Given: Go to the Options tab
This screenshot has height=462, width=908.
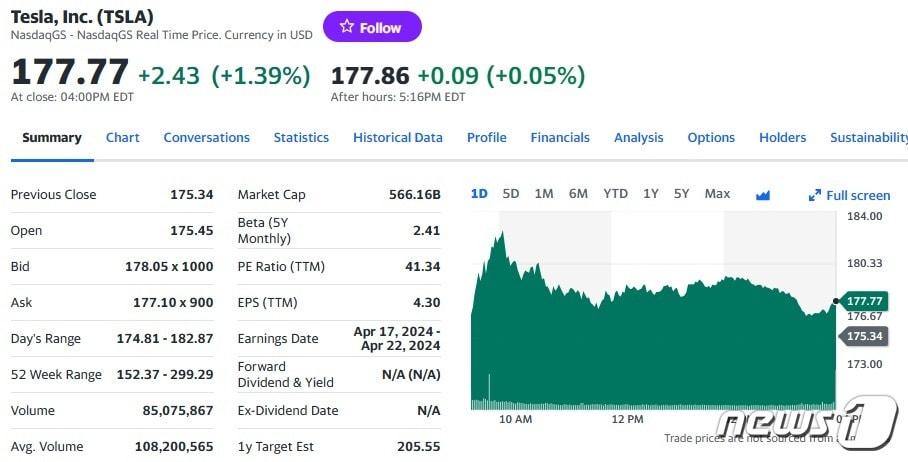Looking at the screenshot, I should (711, 138).
